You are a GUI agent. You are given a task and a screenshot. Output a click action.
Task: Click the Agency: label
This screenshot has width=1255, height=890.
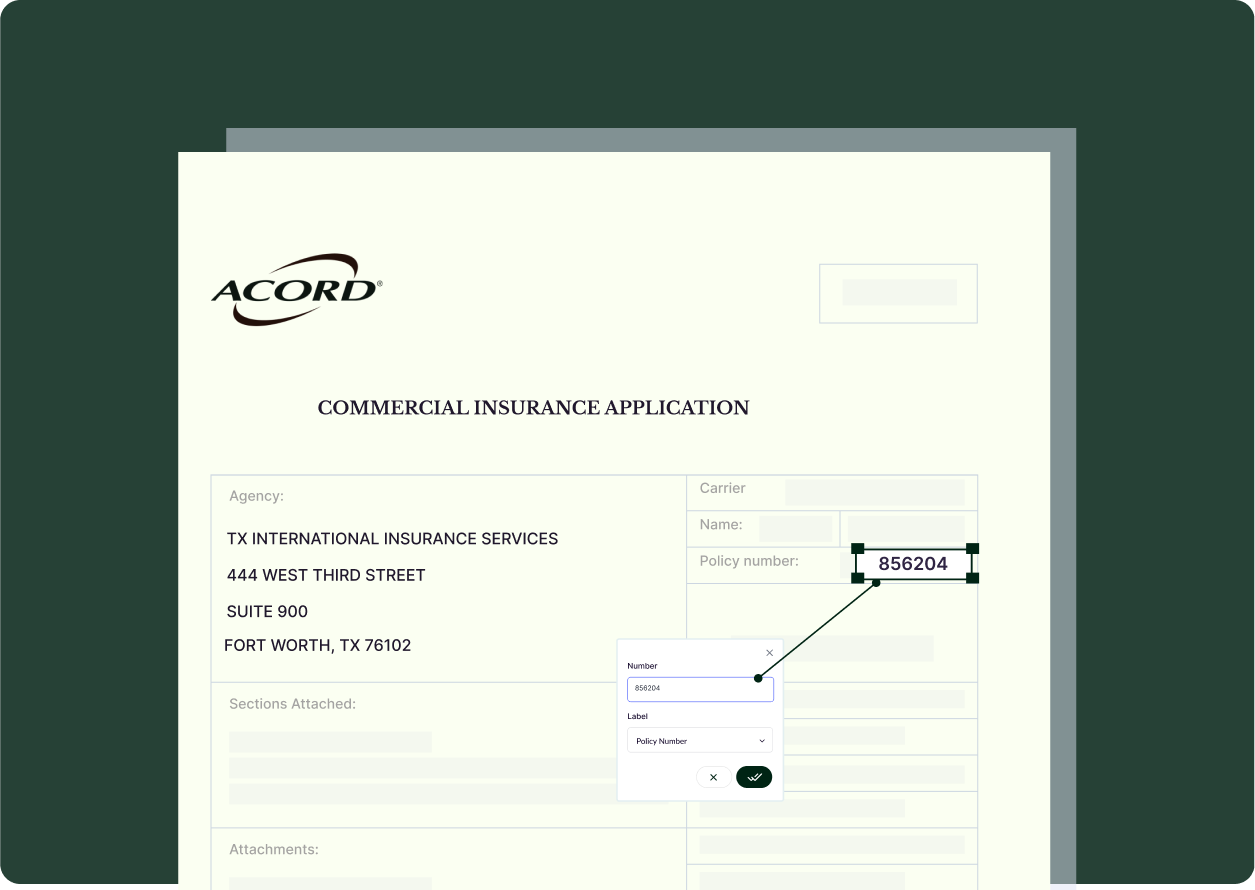click(256, 496)
